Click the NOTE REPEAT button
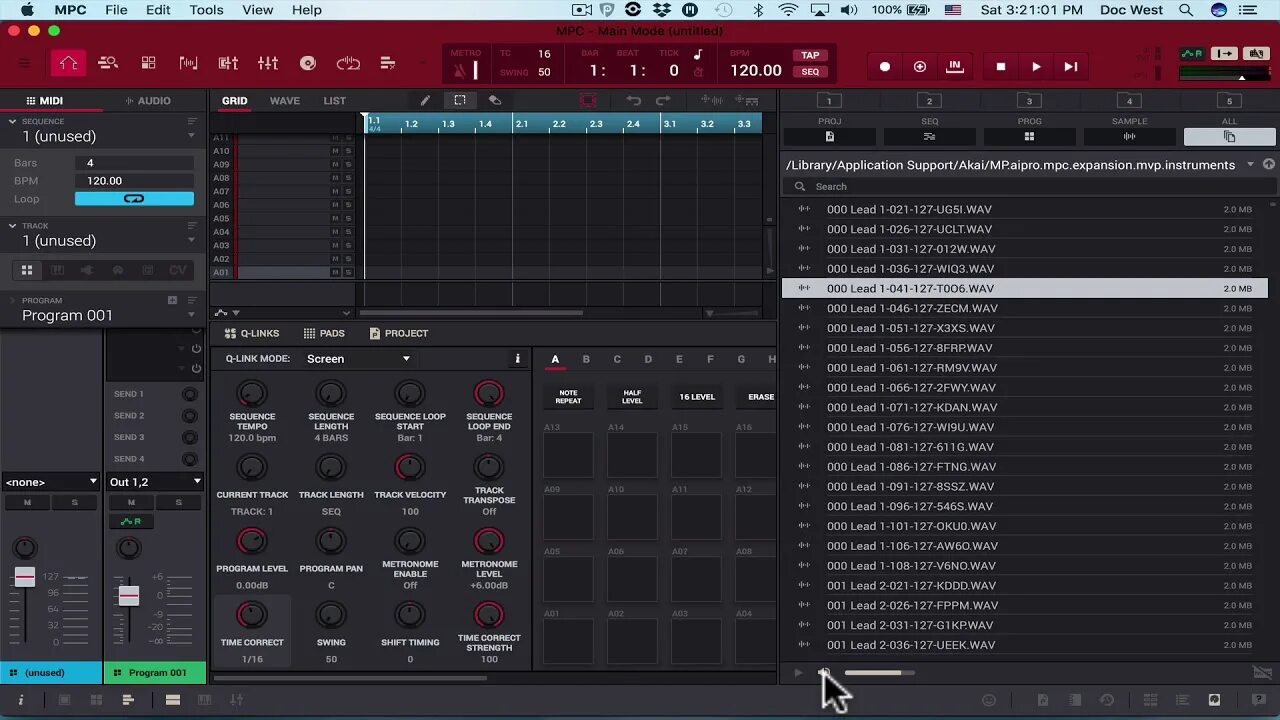The width and height of the screenshot is (1280, 720). (568, 397)
